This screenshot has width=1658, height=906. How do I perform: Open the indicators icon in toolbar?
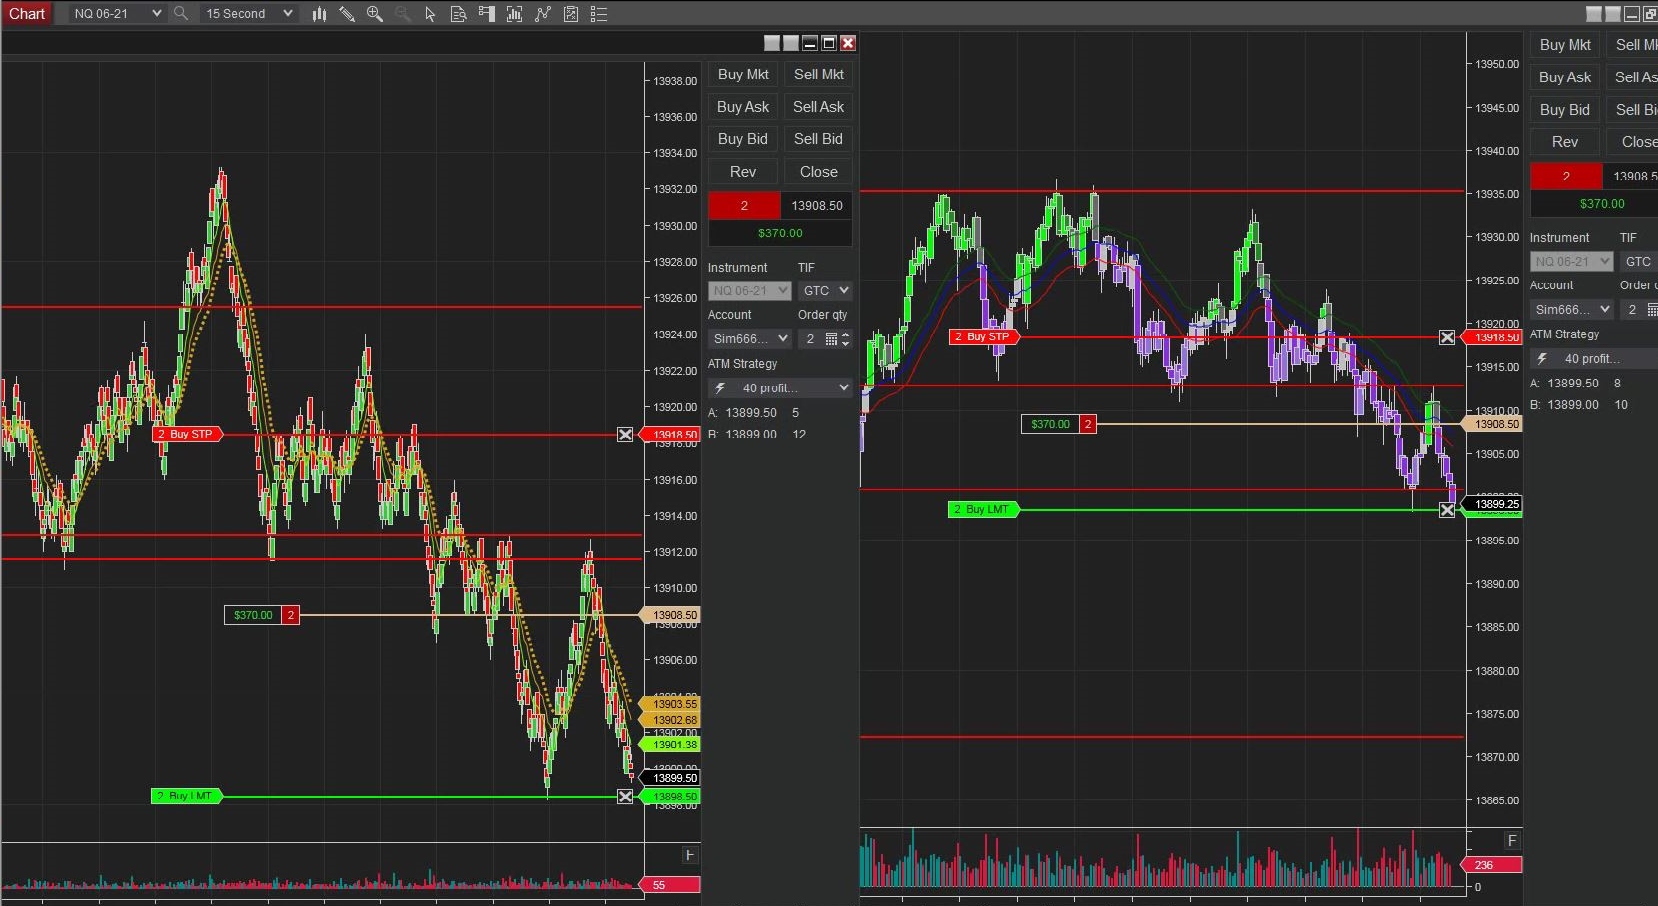click(x=514, y=14)
